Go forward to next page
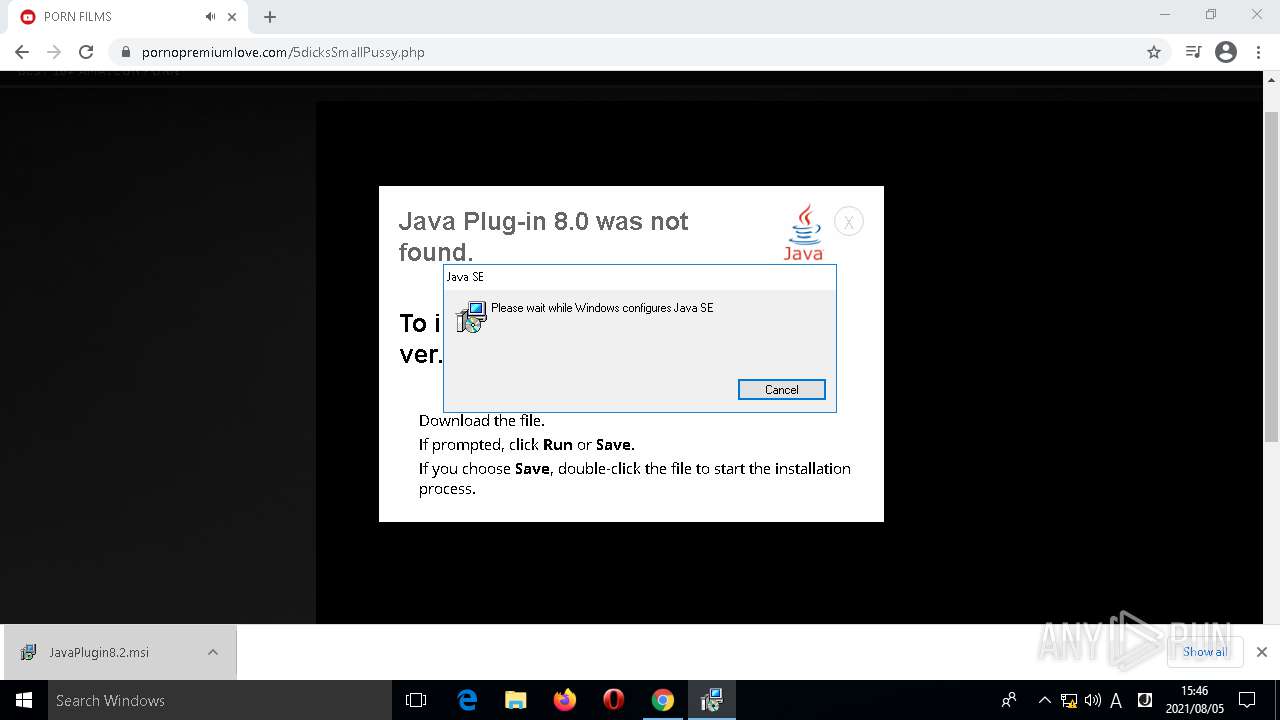The width and height of the screenshot is (1280, 720). 54,52
